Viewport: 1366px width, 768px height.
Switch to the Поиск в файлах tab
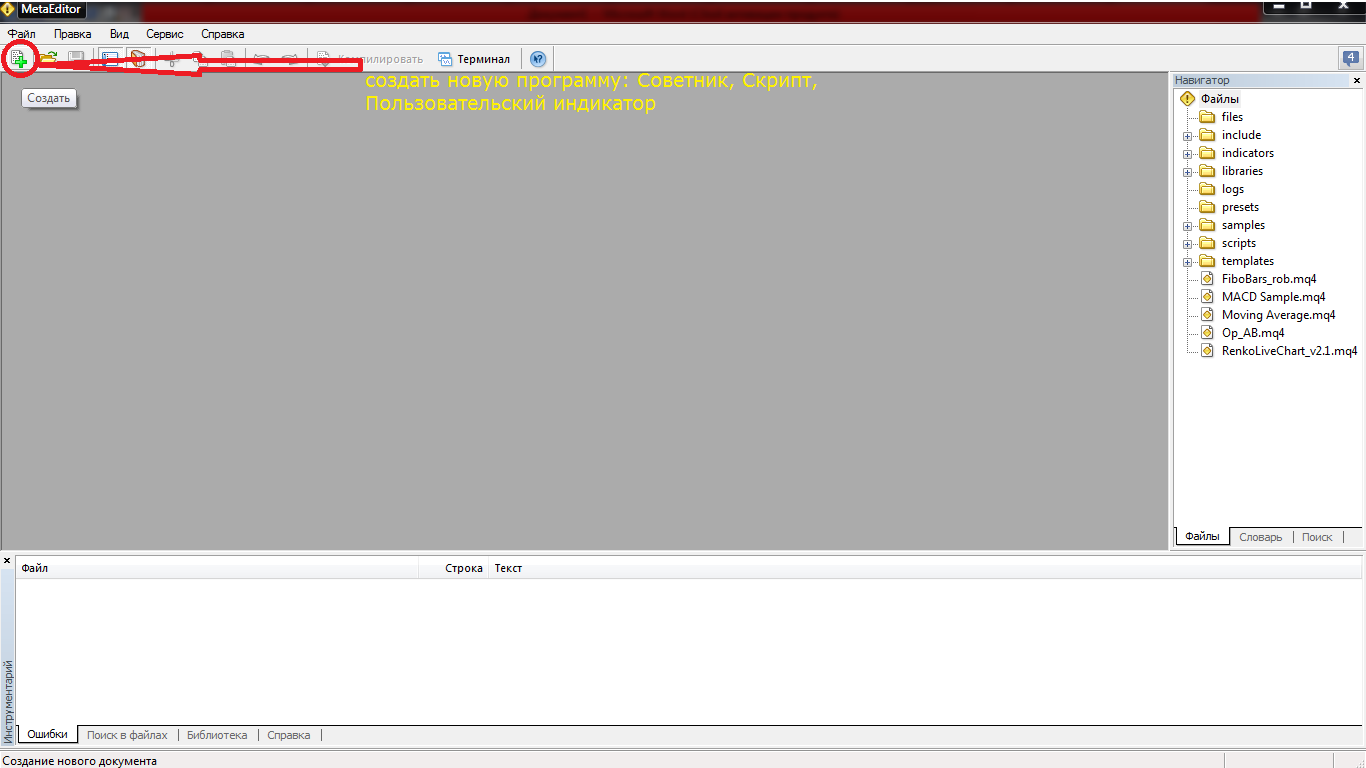(x=127, y=734)
